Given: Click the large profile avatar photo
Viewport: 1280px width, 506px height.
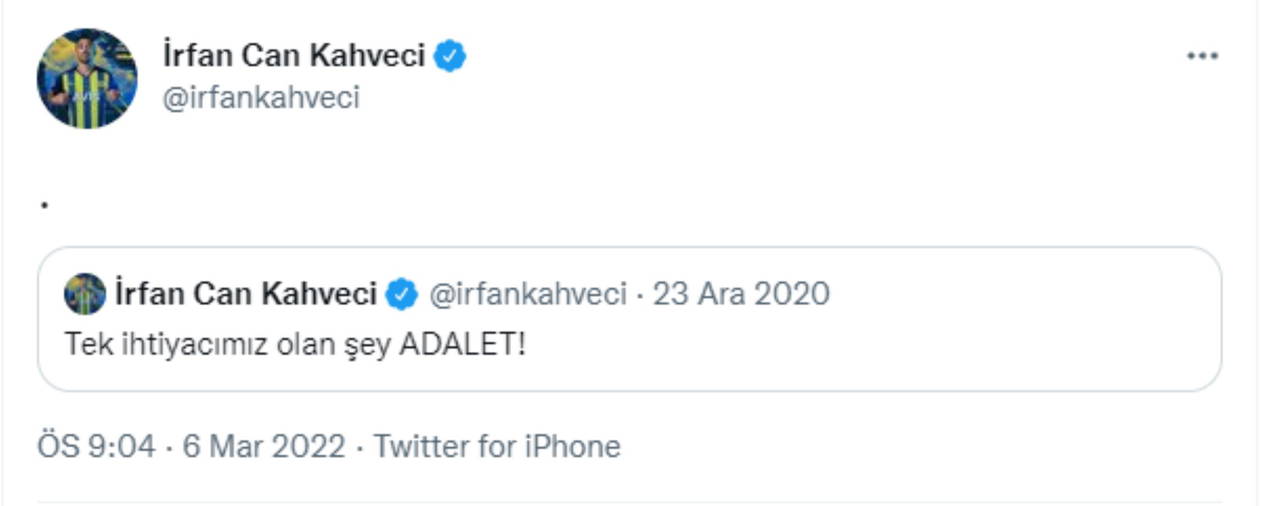Looking at the screenshot, I should tap(87, 78).
